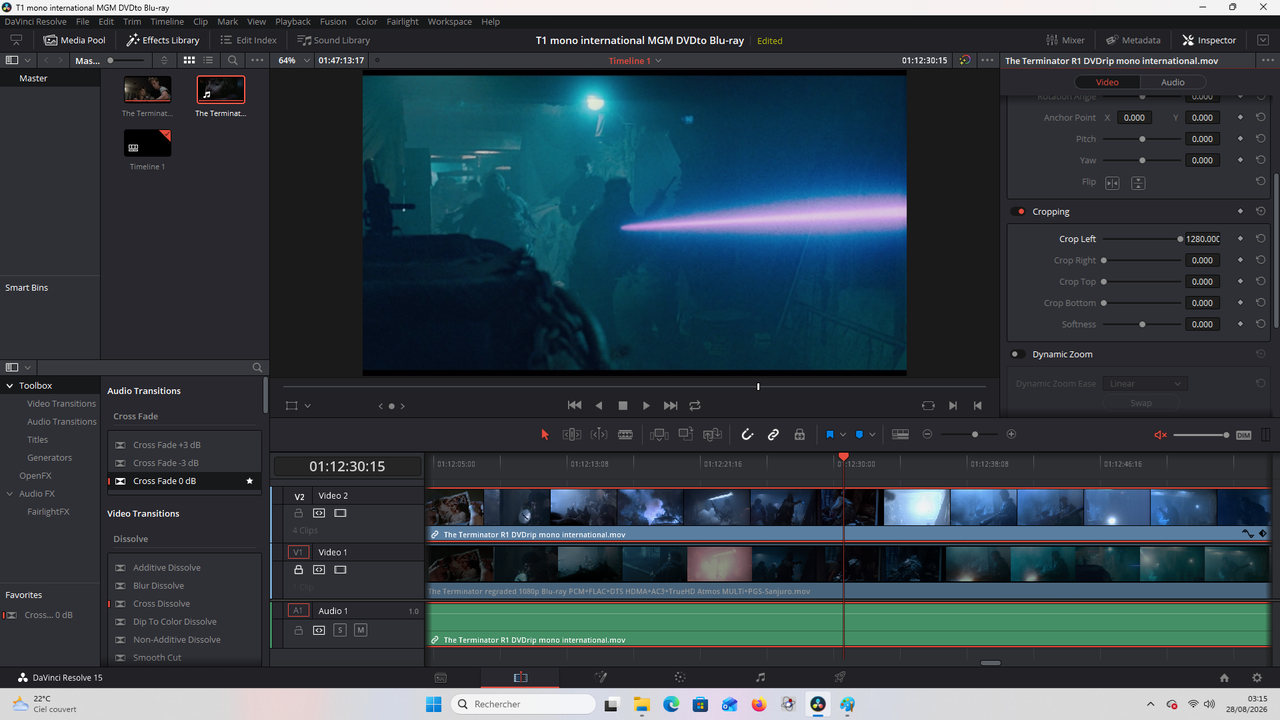Click the Replace Clip icon
The height and width of the screenshot is (720, 1280).
click(712, 434)
